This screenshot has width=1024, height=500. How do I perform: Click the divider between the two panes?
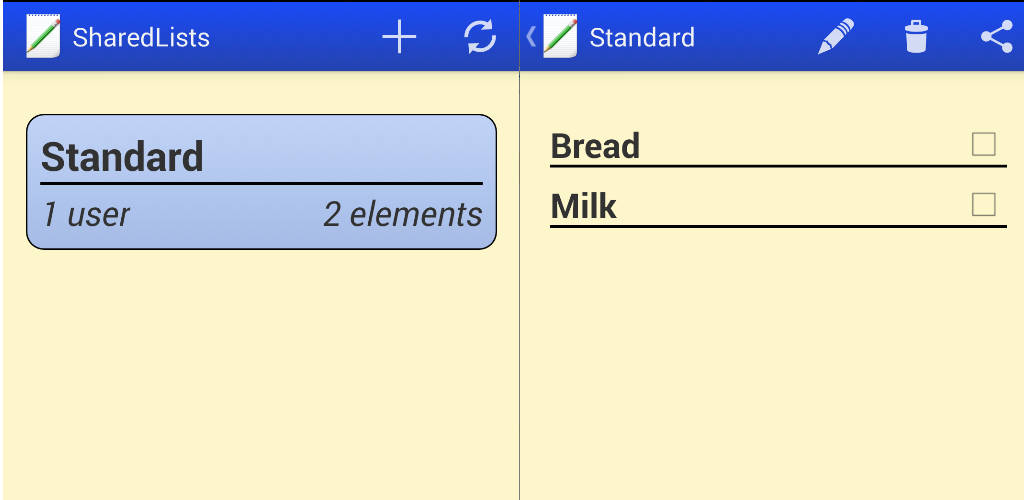pyautogui.click(x=519, y=300)
